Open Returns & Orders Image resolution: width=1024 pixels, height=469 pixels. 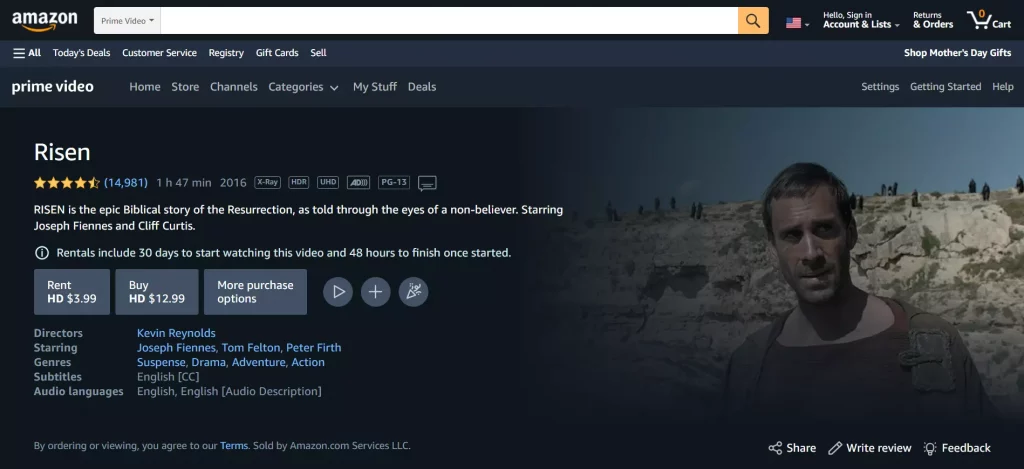coord(933,20)
